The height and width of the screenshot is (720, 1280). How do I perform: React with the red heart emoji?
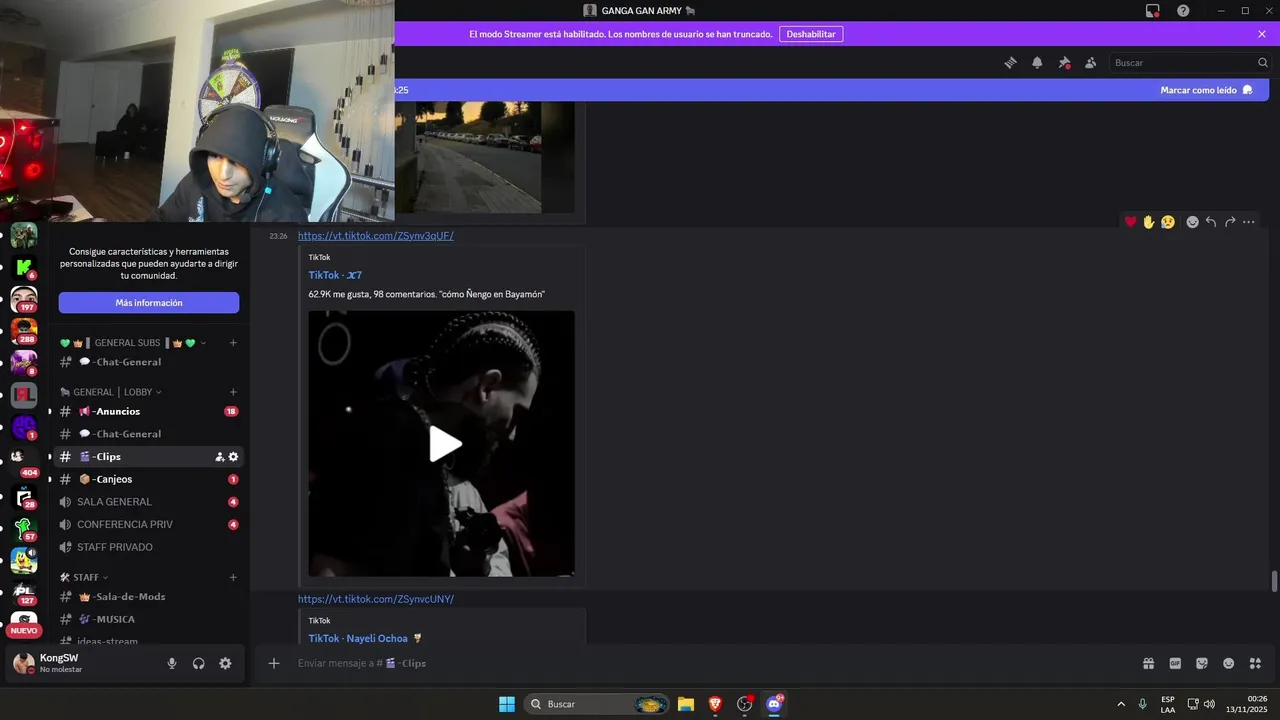1131,222
